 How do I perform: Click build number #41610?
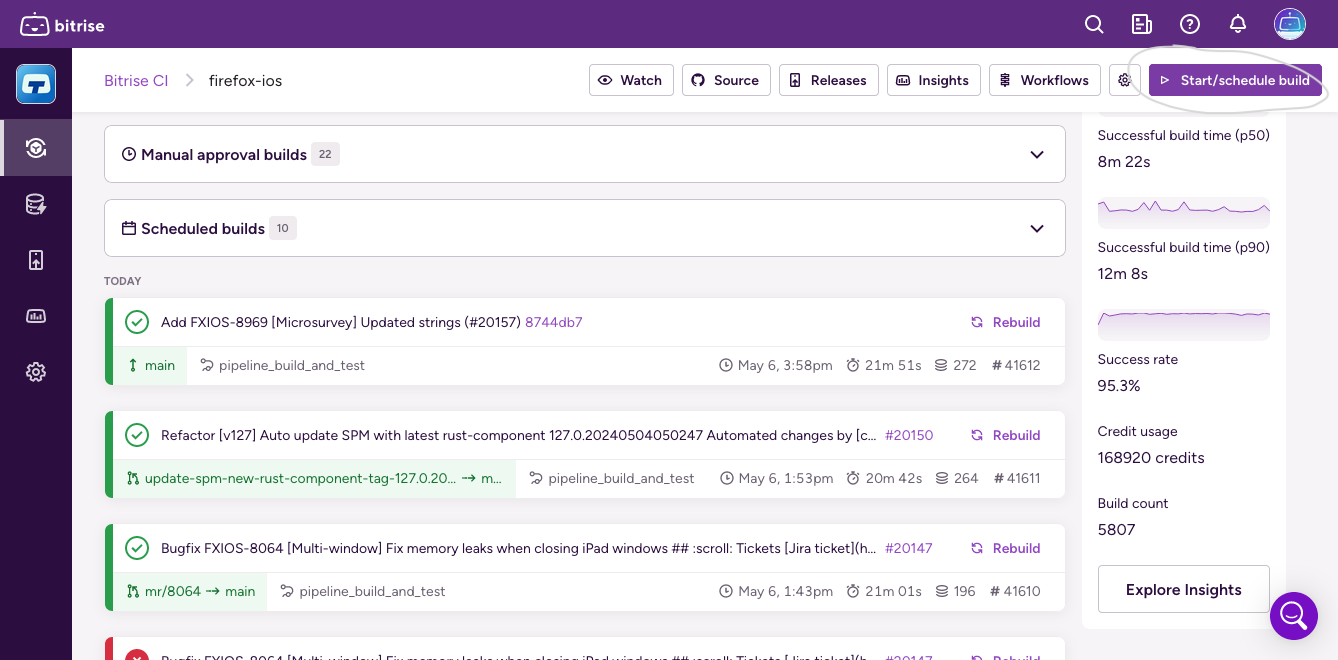tap(1016, 591)
